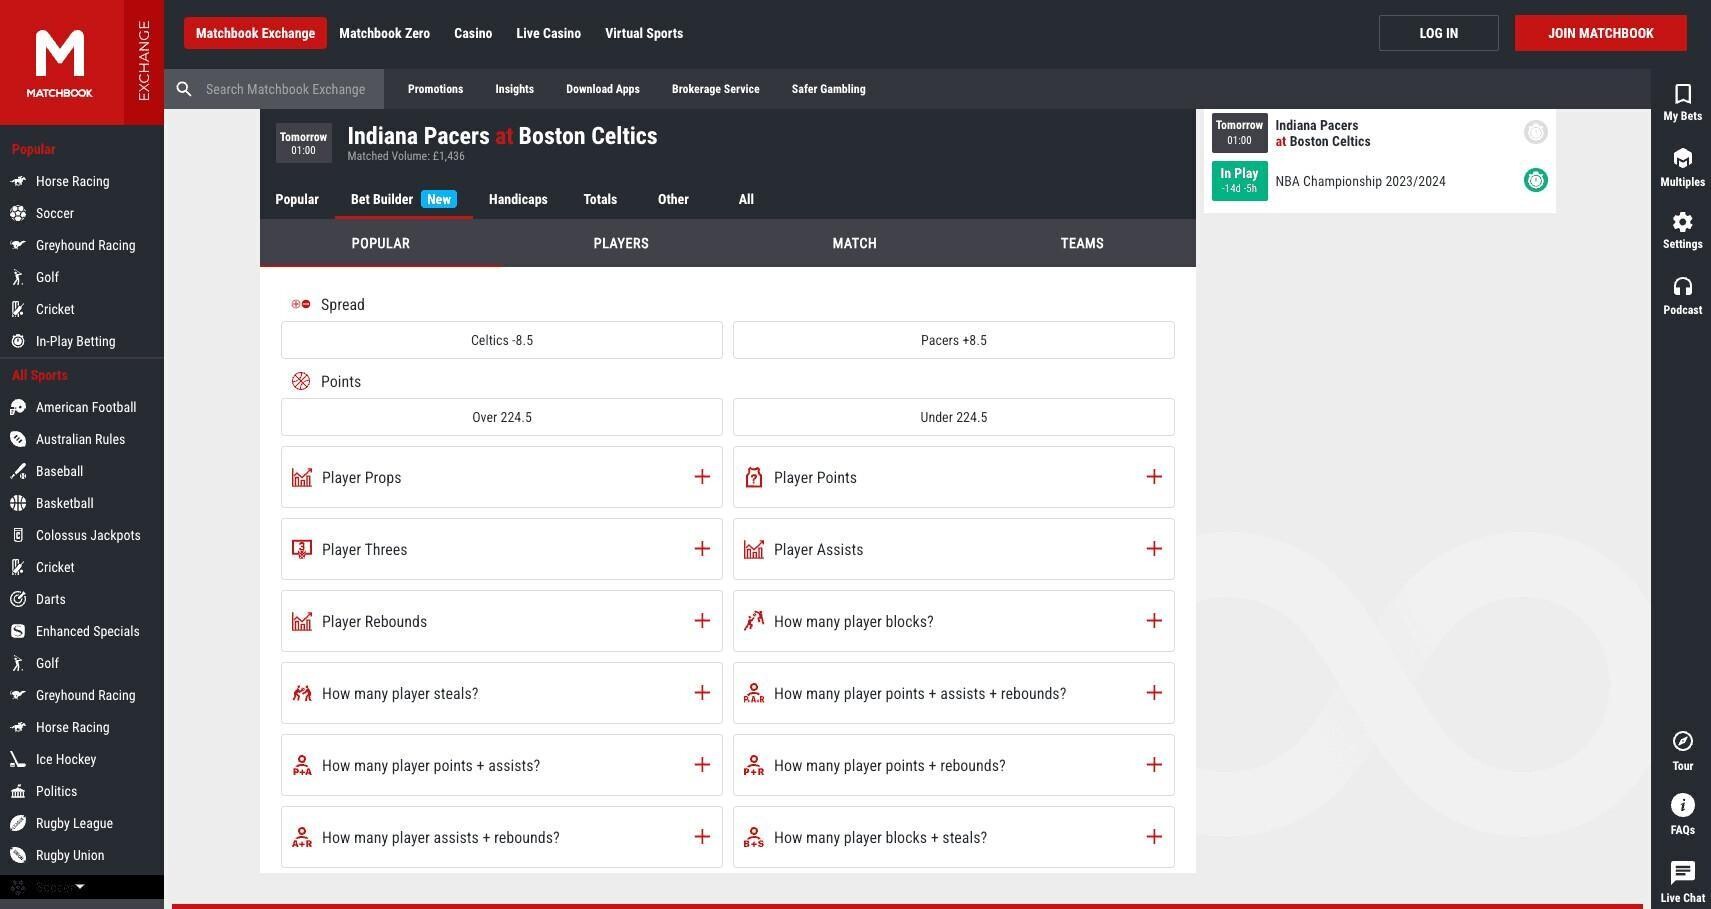This screenshot has height=909, width=1711.
Task: Select Matchbook Zero in top menu
Action: [384, 33]
